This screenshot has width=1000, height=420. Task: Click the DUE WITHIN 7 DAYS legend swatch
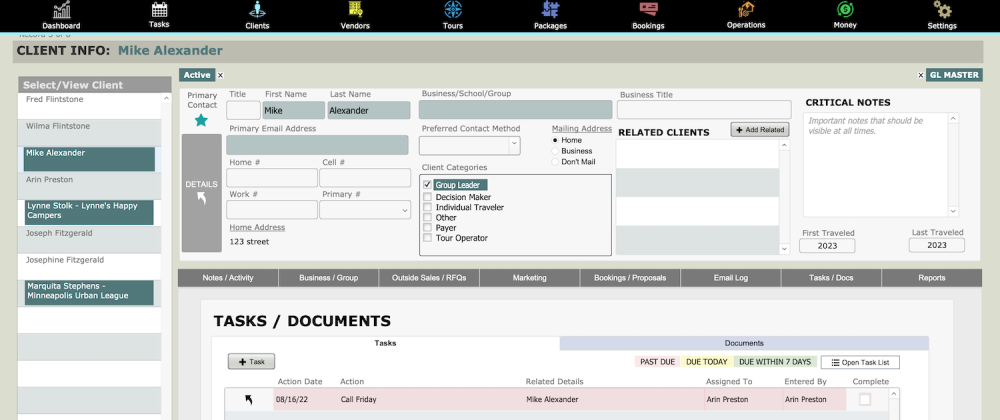pyautogui.click(x=775, y=362)
